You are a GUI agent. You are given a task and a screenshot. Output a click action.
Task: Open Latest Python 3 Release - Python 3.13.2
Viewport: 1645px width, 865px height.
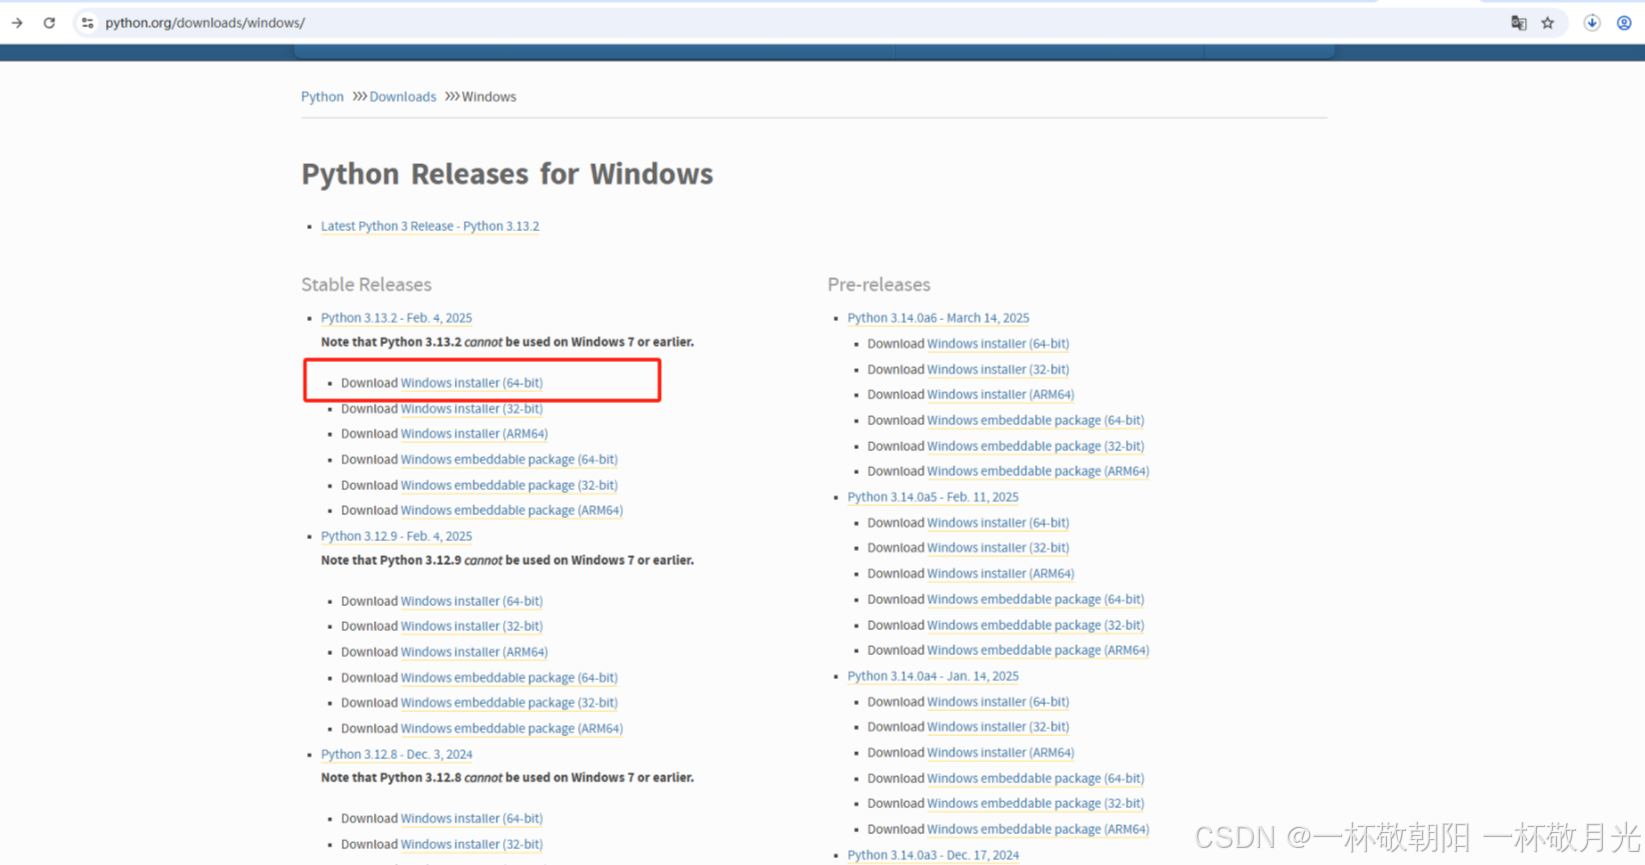tap(430, 226)
